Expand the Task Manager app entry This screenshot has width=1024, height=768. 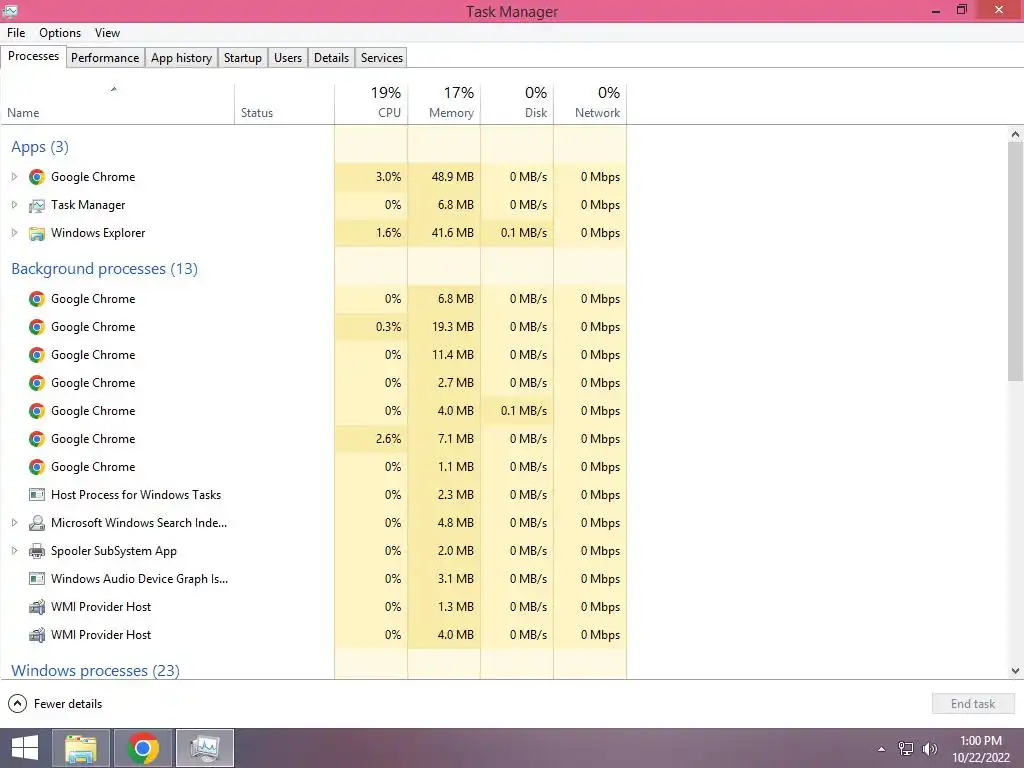[x=14, y=205]
